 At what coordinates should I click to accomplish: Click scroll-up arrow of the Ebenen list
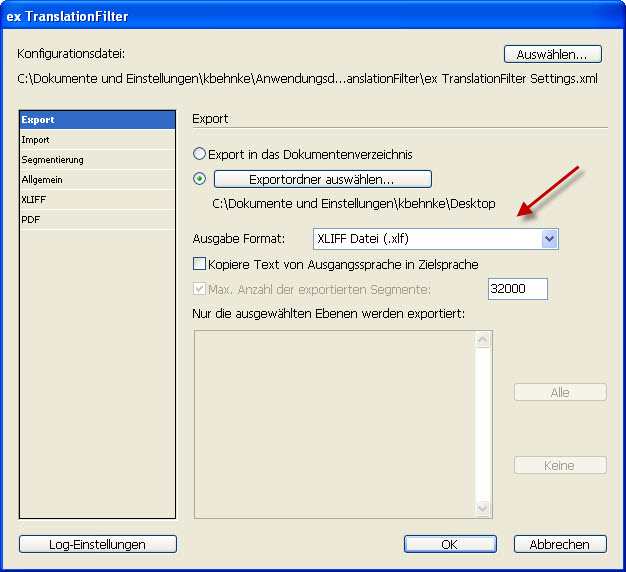[x=483, y=340]
